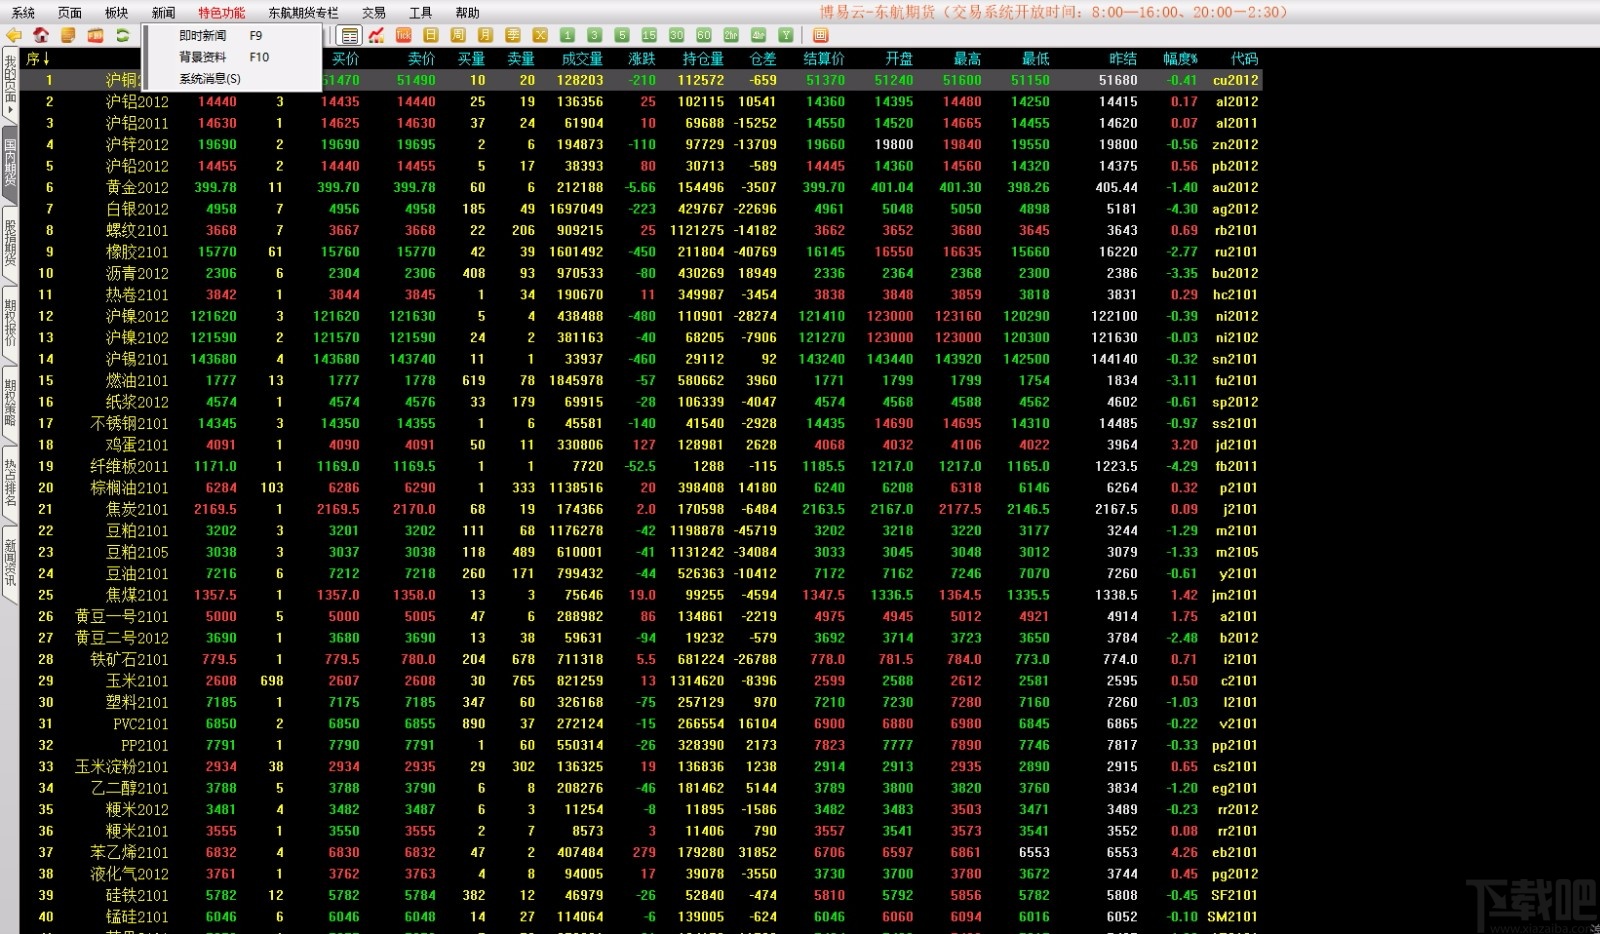Select the 铁矿石2101 contract name

click(129, 660)
